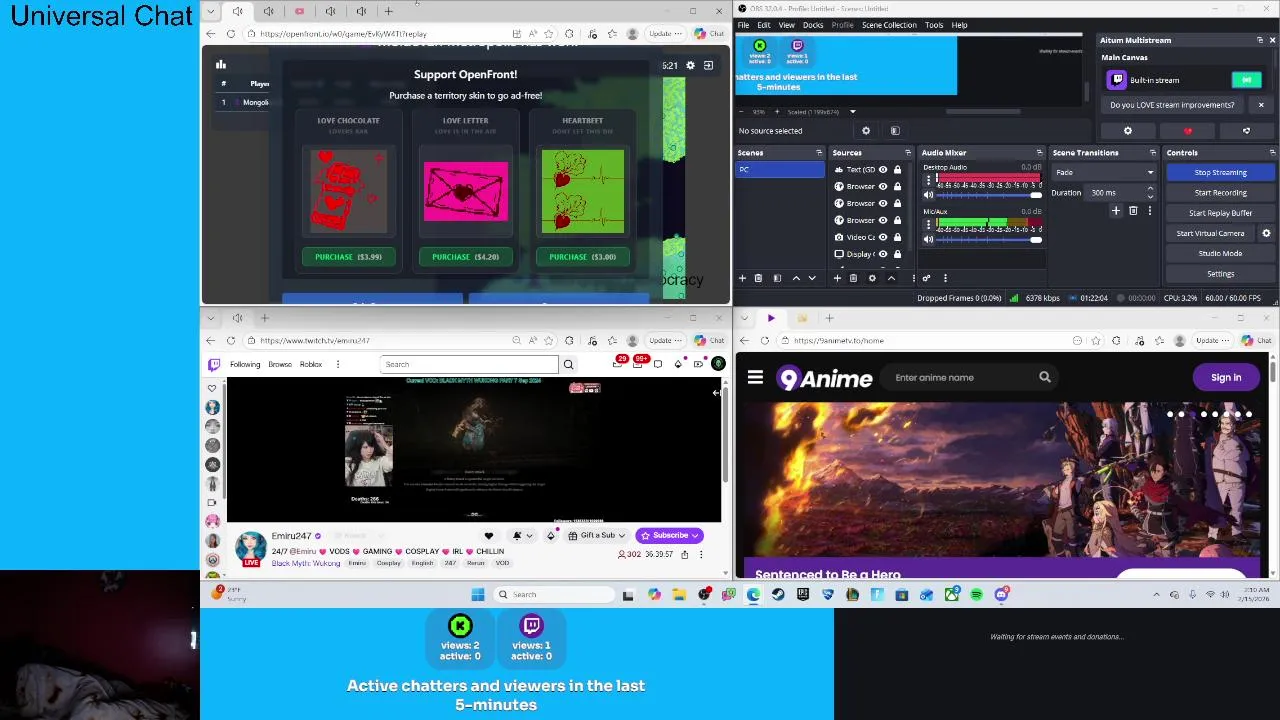Open Twitch user avatar menu
Screen dimensions: 1280x720
[x=718, y=364]
